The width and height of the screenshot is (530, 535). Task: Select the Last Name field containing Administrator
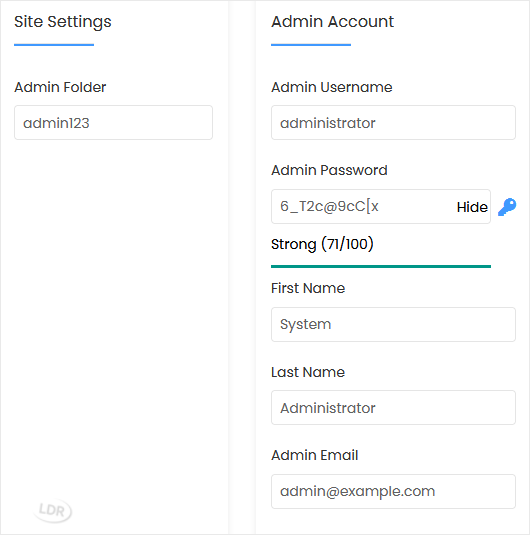tap(393, 407)
